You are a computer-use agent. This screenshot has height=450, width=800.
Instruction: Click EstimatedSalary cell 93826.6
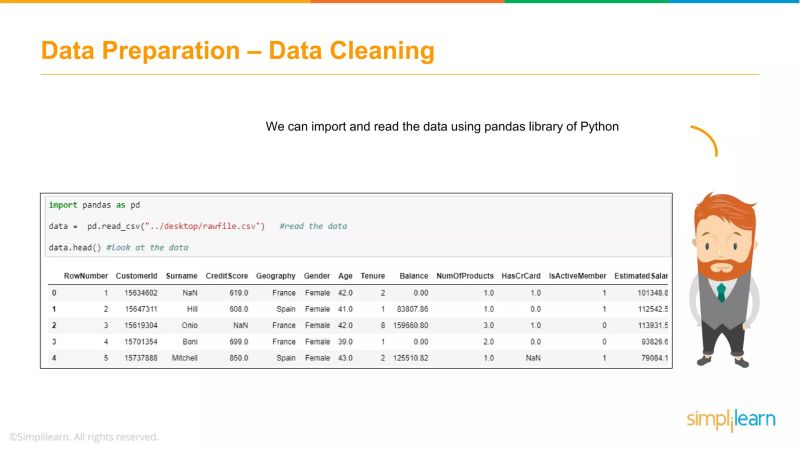tap(655, 342)
